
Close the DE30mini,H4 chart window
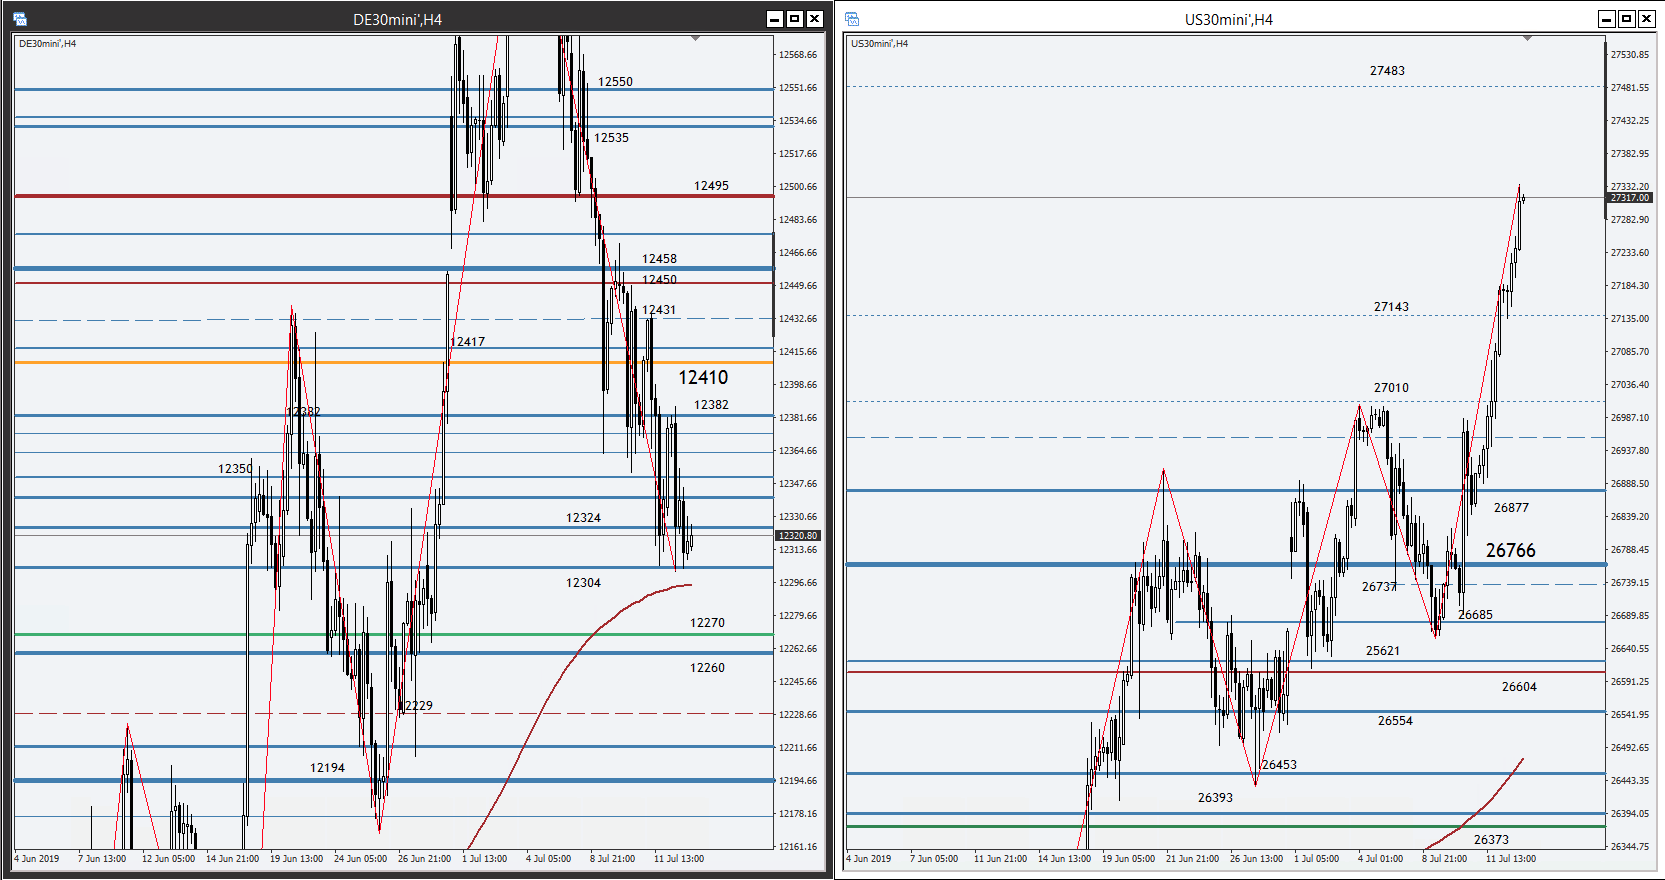815,19
